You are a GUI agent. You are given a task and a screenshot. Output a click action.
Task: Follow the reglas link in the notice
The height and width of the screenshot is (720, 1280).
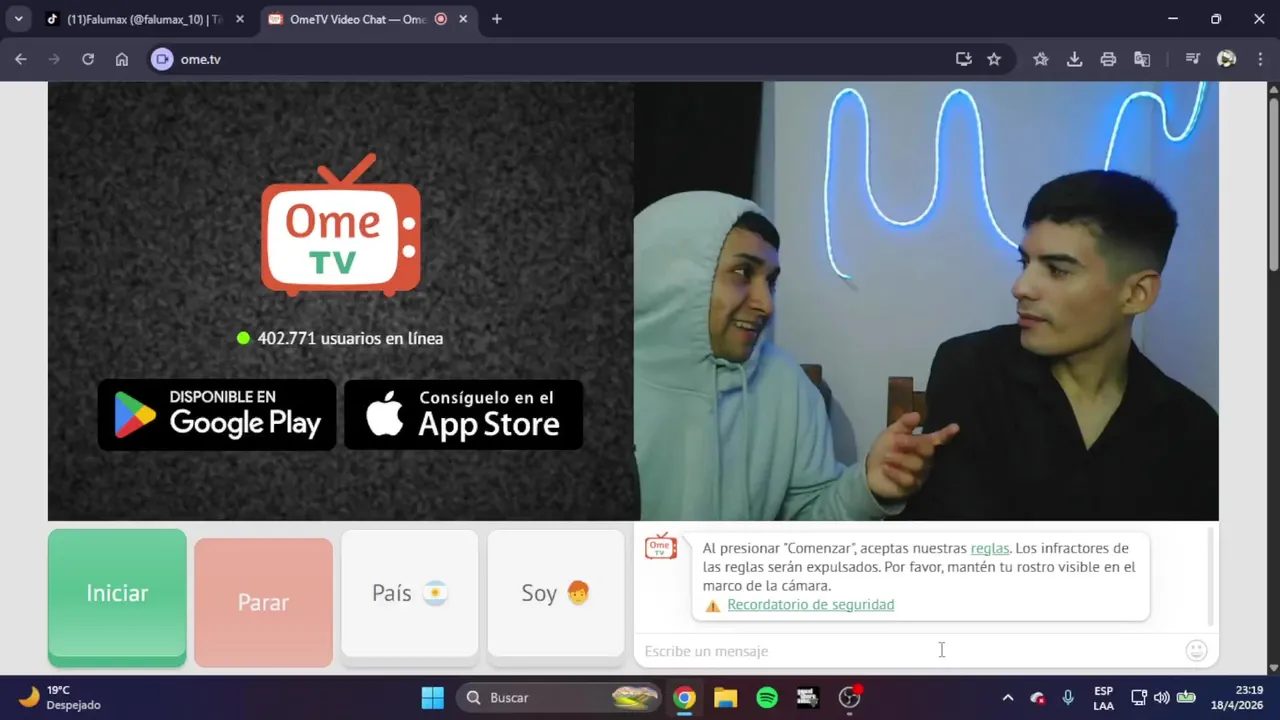click(x=990, y=548)
